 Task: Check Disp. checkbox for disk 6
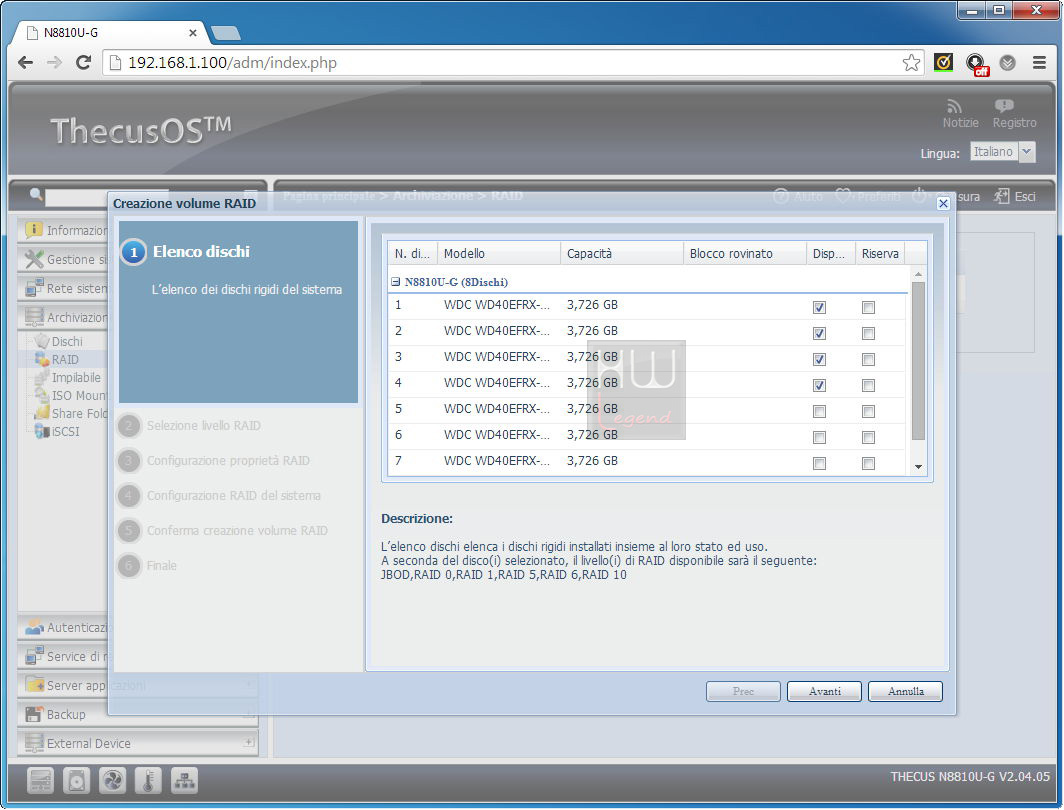coord(819,438)
